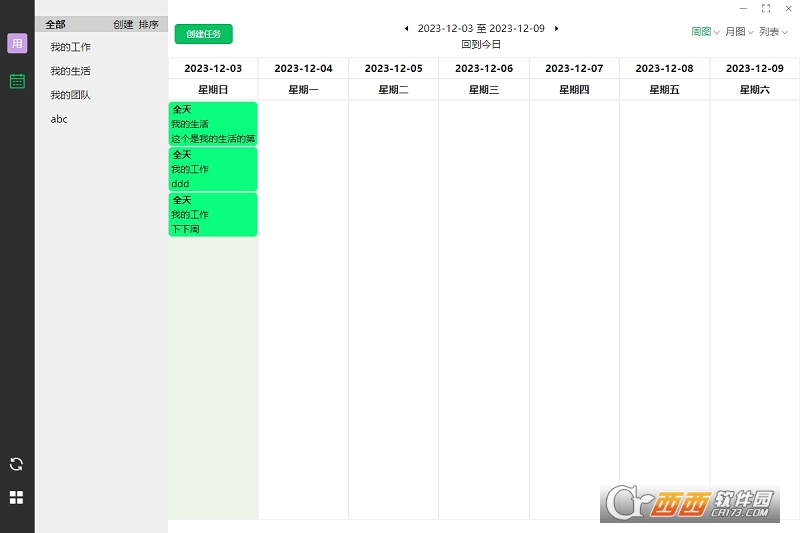Image resolution: width=800 pixels, height=533 pixels.
Task: Click the purple 用 app icon in sidebar
Action: [17, 43]
